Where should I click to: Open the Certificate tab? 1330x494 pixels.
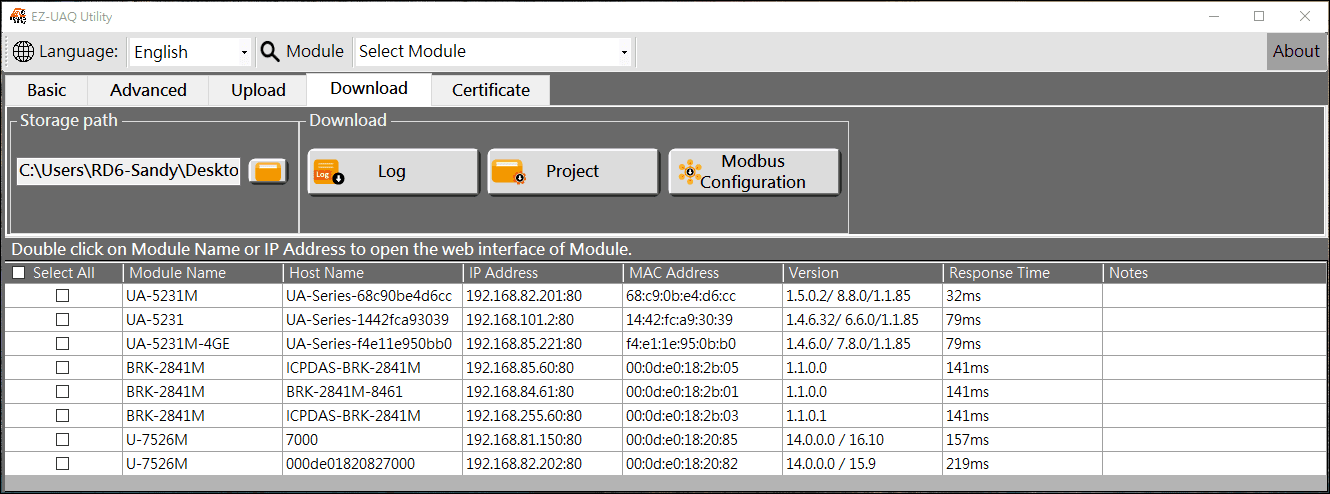(490, 90)
